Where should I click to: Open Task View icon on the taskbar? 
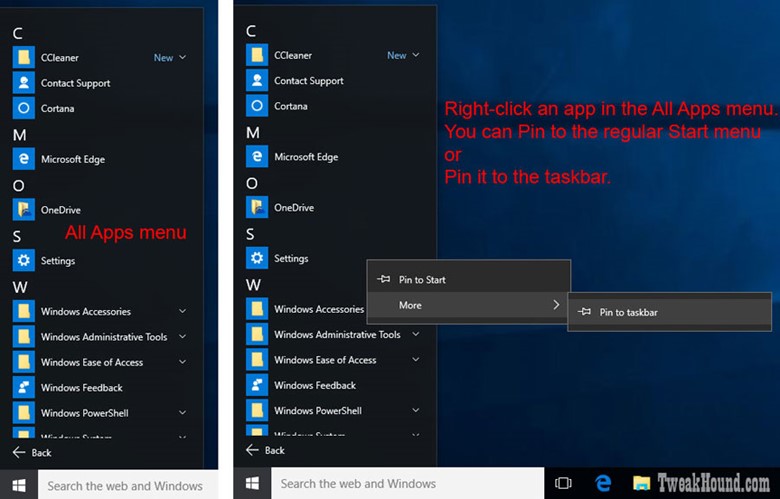563,483
